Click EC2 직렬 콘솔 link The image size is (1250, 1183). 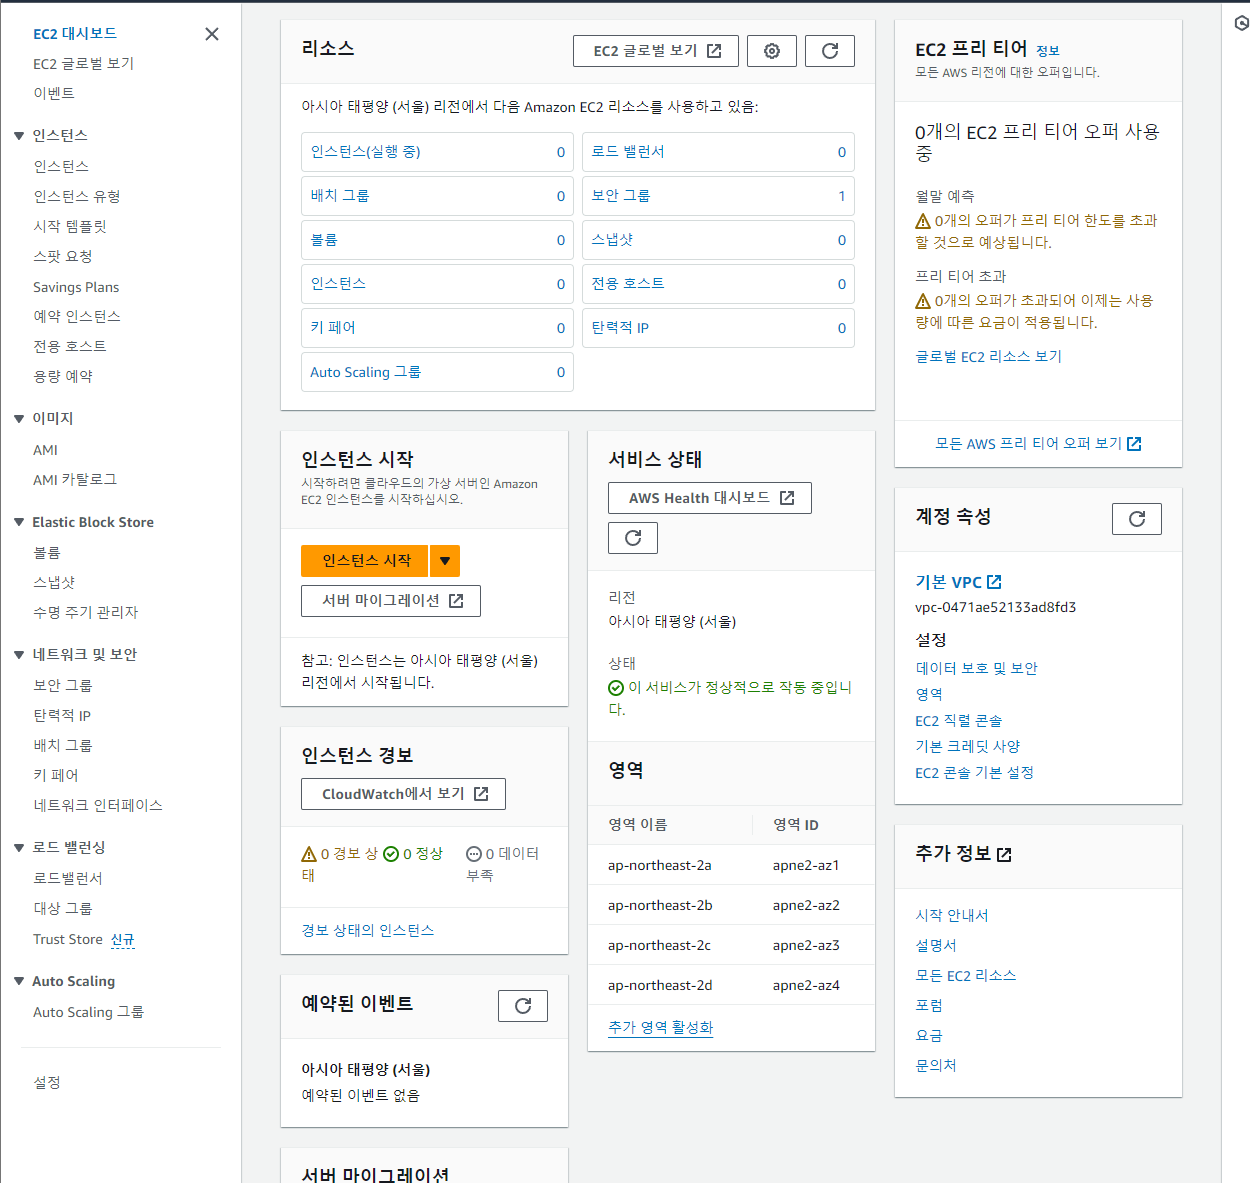pos(958,721)
